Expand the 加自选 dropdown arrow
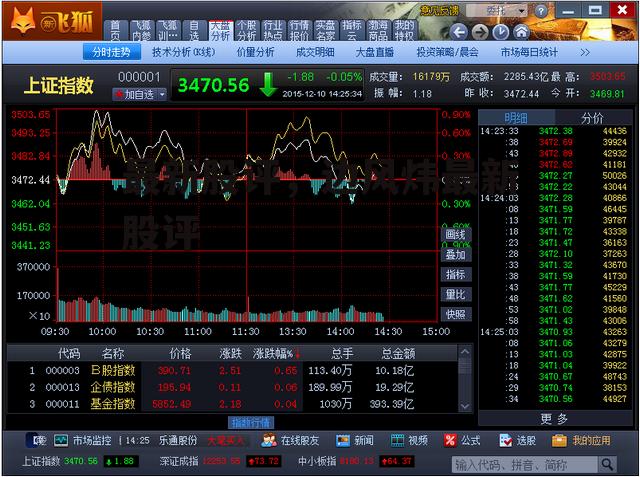 (162, 95)
